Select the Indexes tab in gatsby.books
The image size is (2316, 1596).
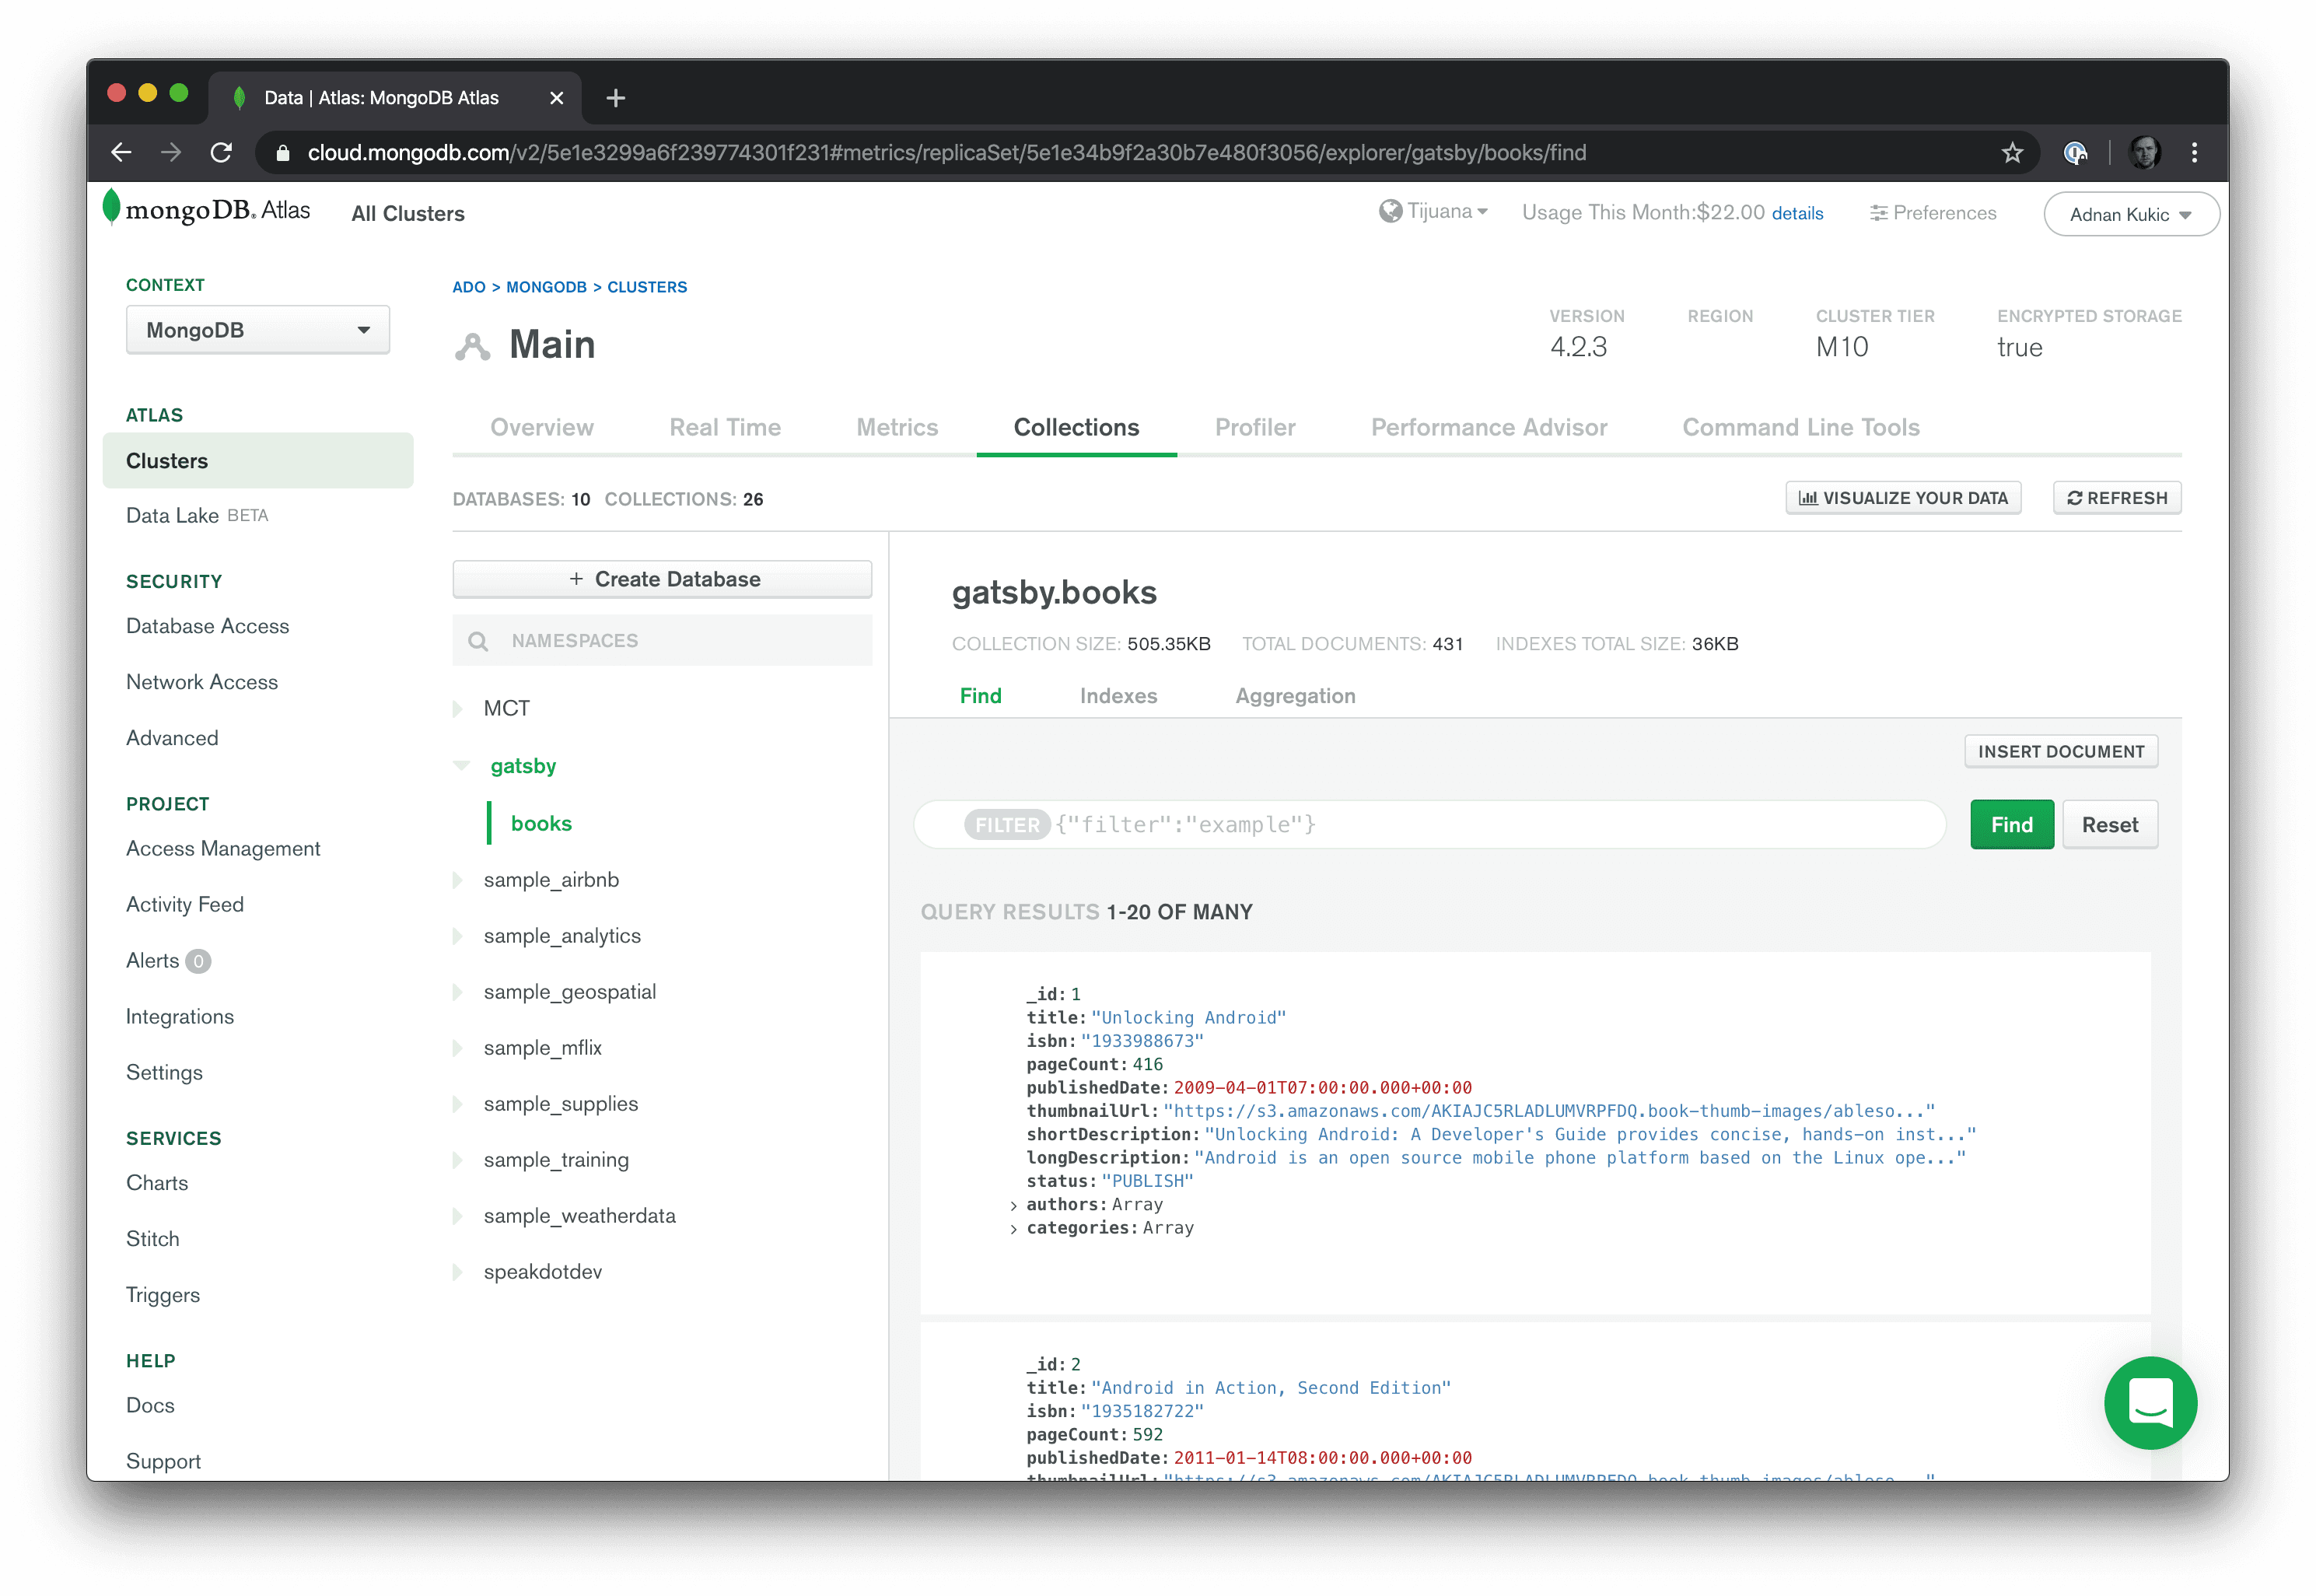point(1119,693)
